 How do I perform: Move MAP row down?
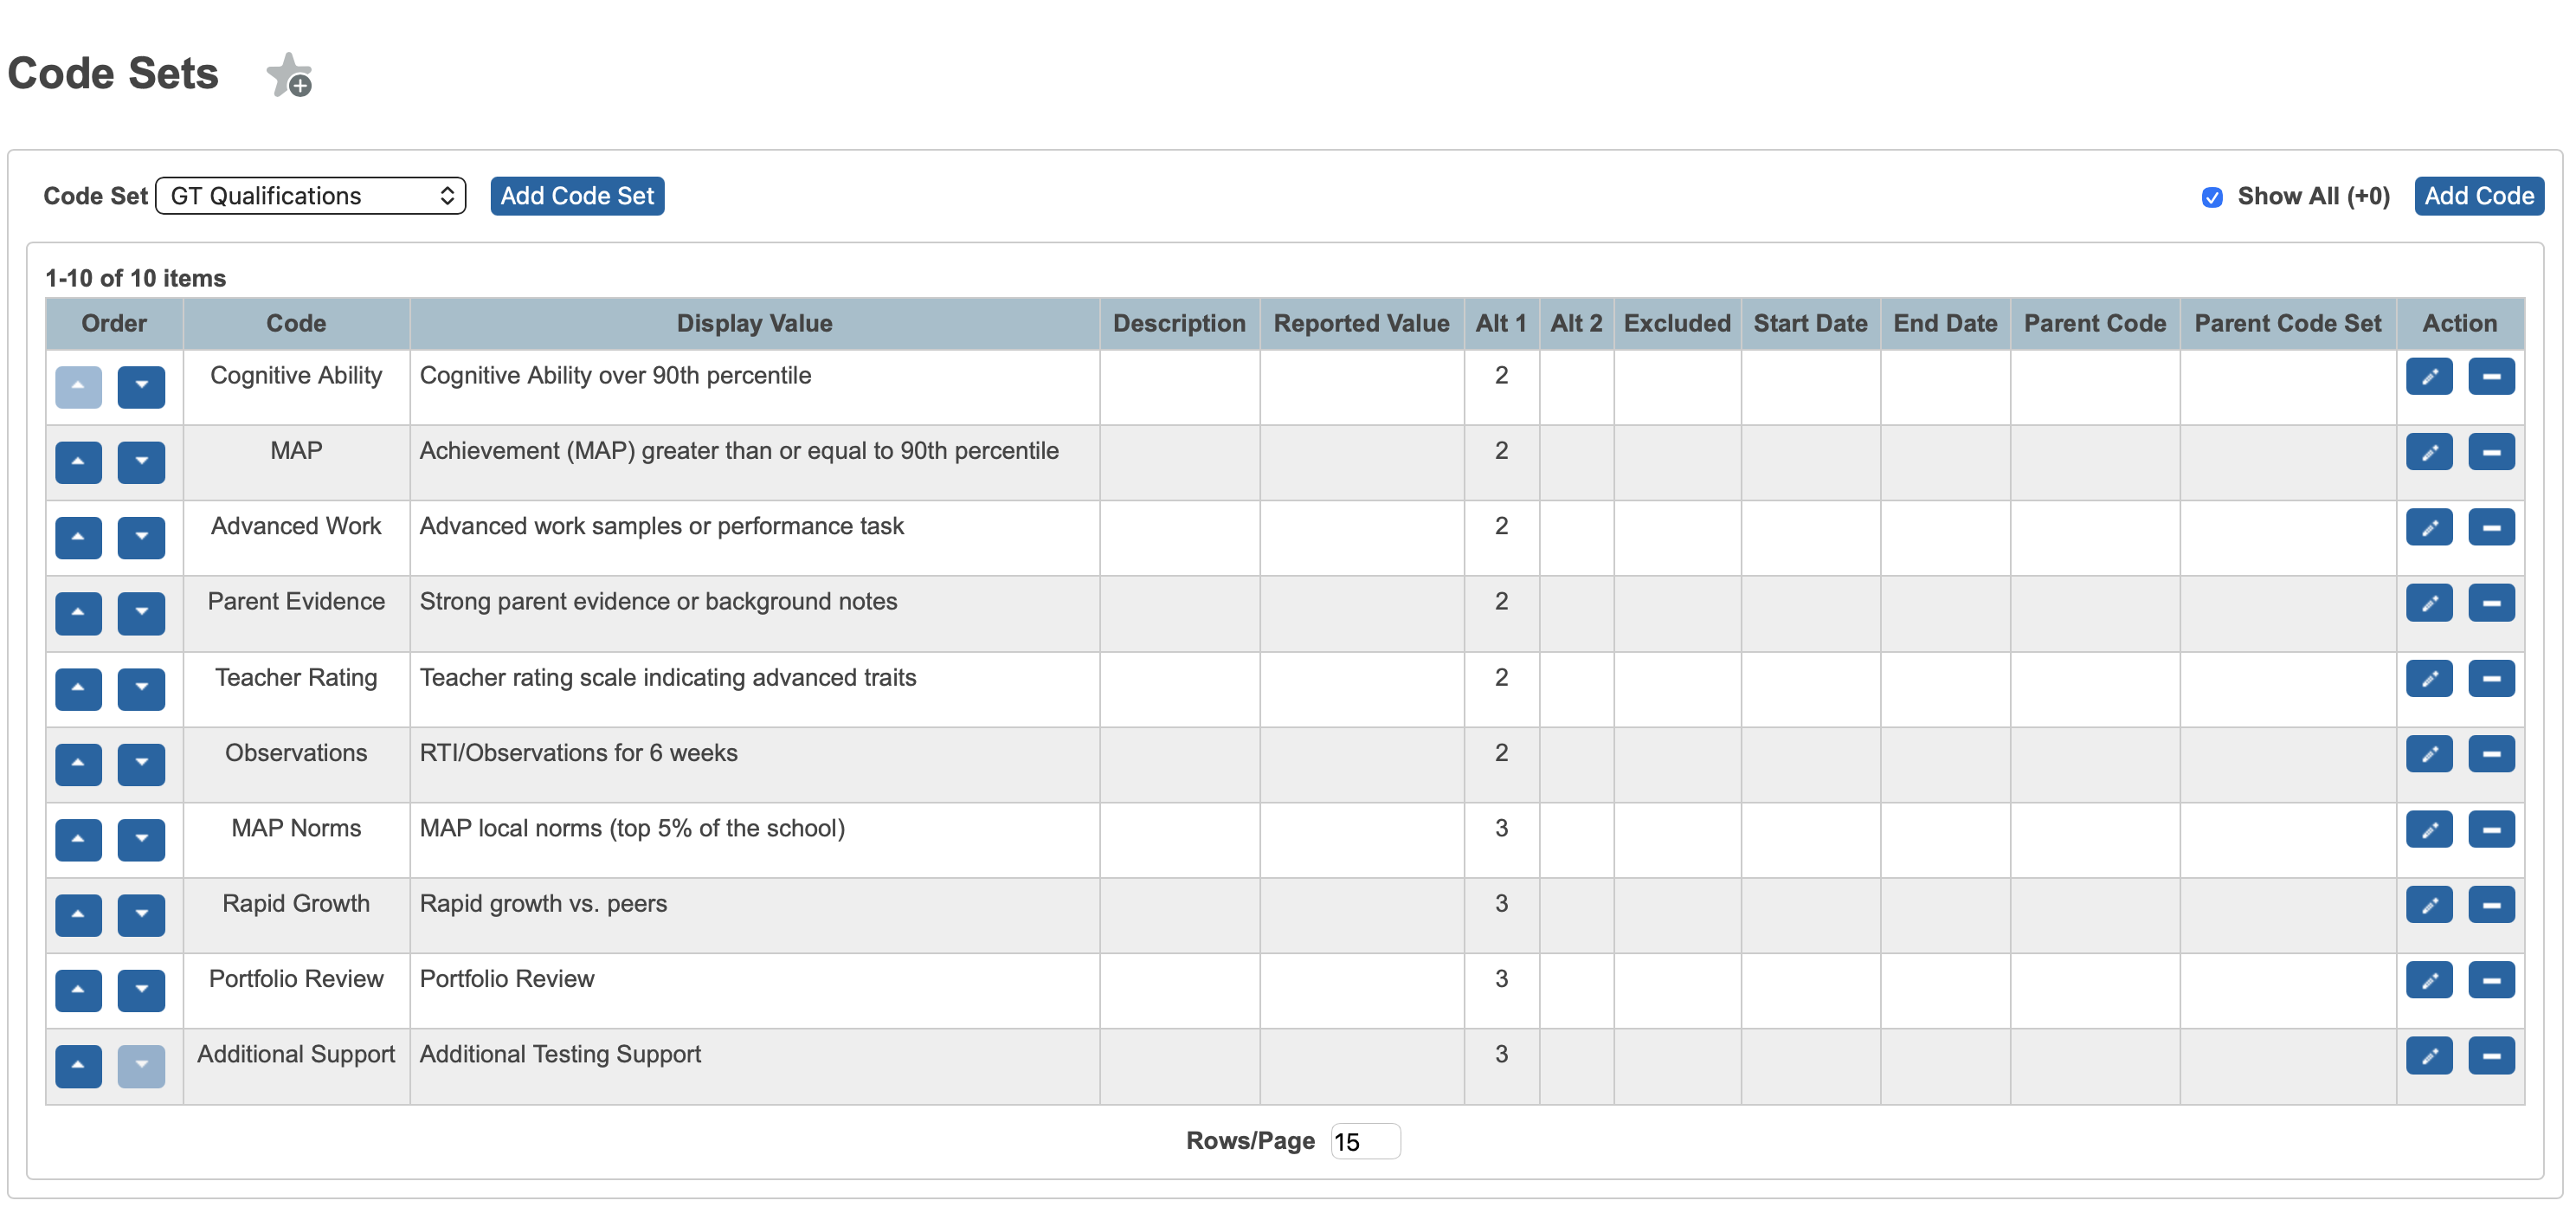(141, 462)
